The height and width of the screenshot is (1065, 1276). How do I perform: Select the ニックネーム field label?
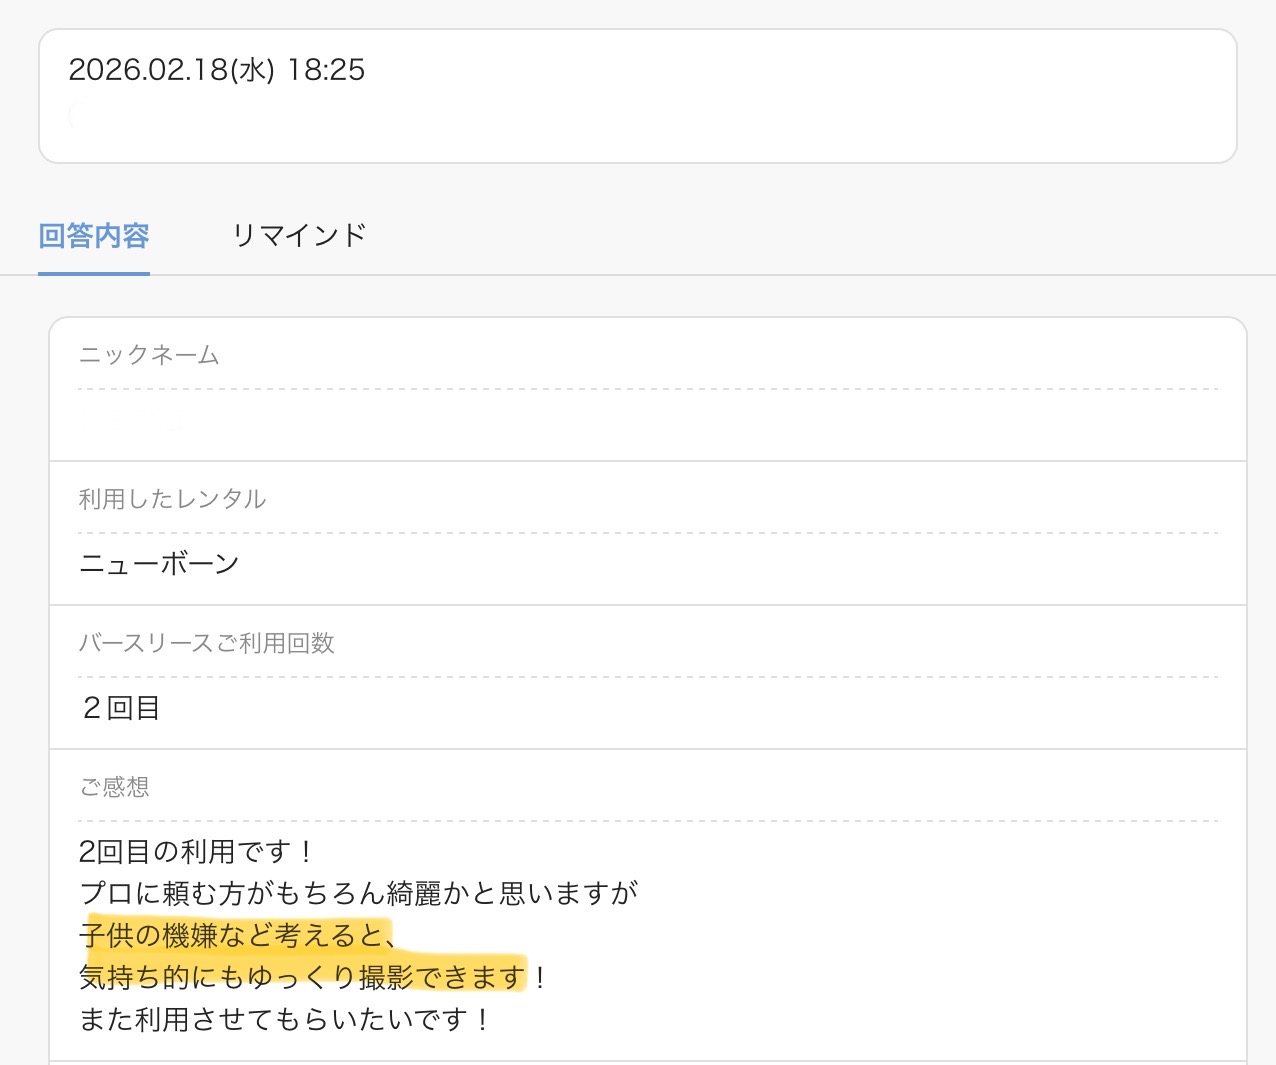pyautogui.click(x=149, y=355)
